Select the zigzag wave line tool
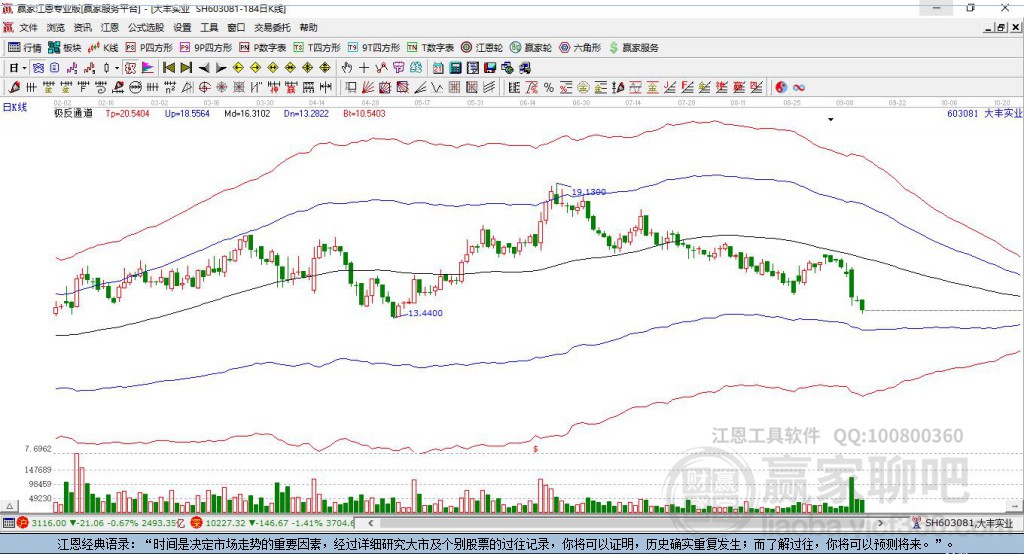1024x554 pixels. (437, 88)
